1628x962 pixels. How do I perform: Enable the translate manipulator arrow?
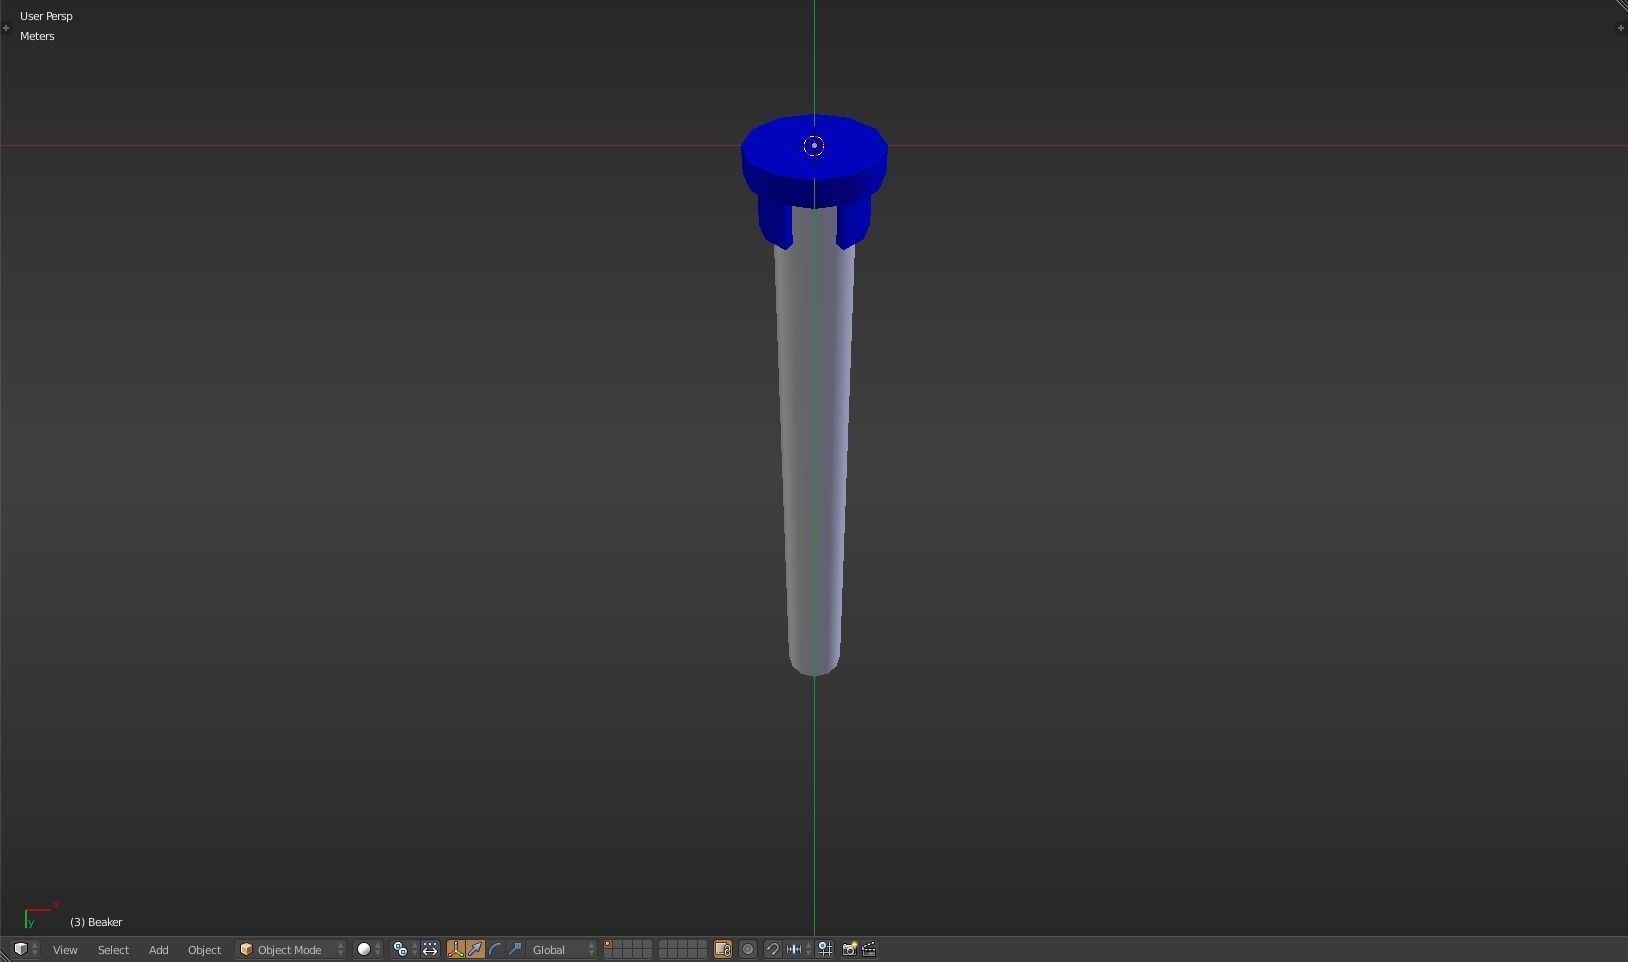pyautogui.click(x=475, y=949)
